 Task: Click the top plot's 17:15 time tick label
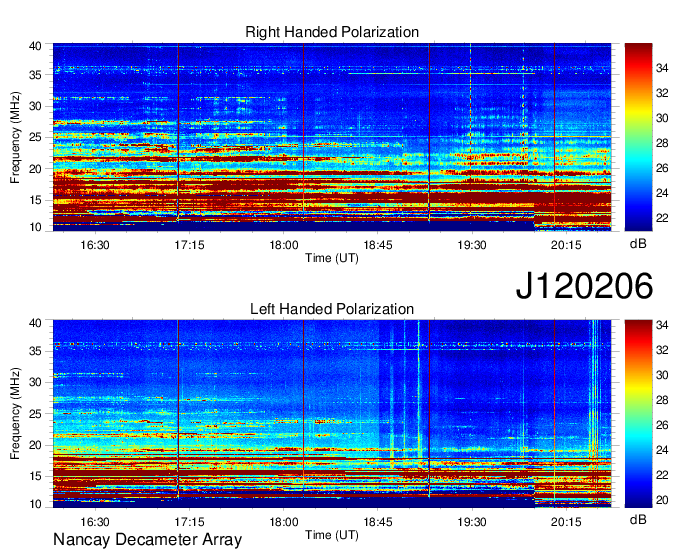189,245
